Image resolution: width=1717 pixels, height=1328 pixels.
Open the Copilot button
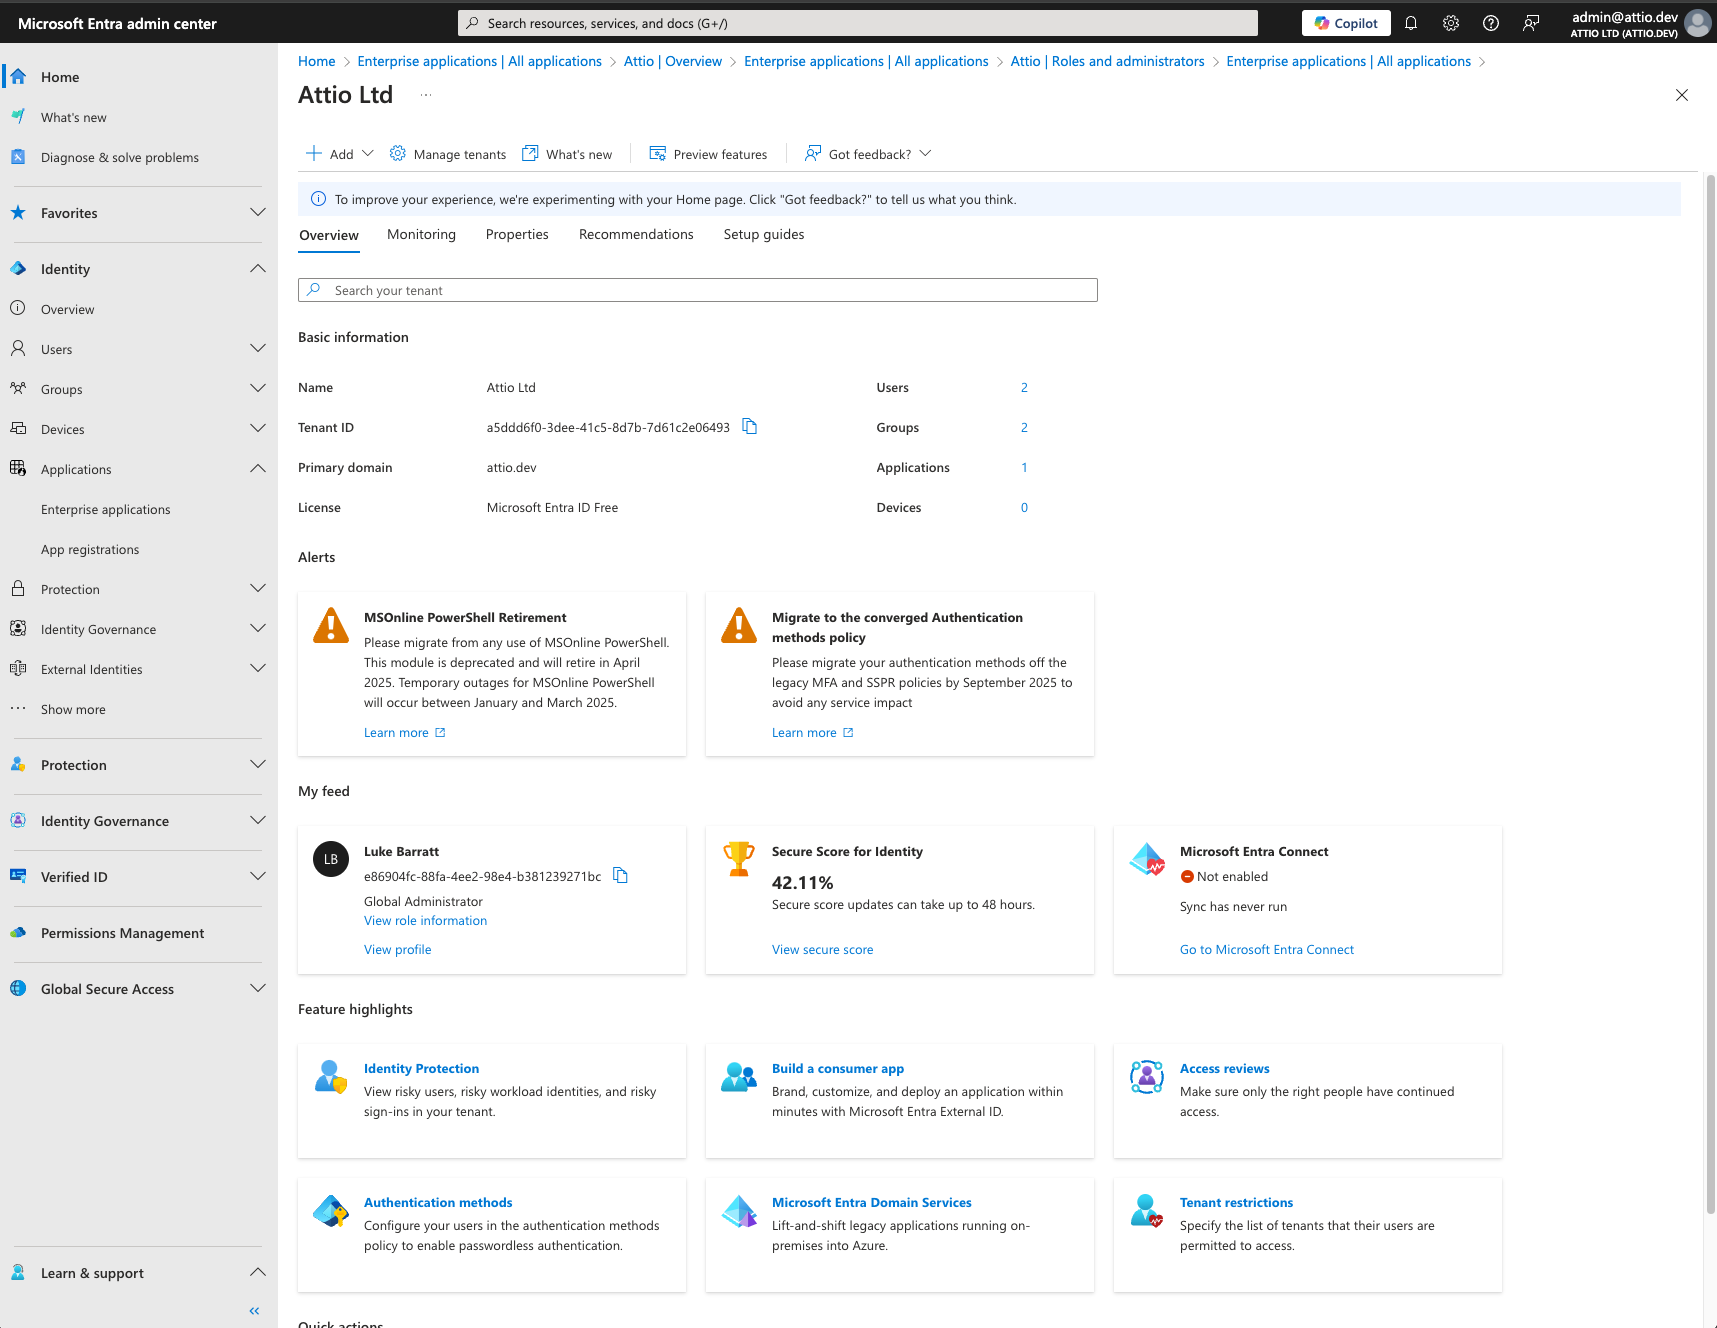(x=1345, y=23)
